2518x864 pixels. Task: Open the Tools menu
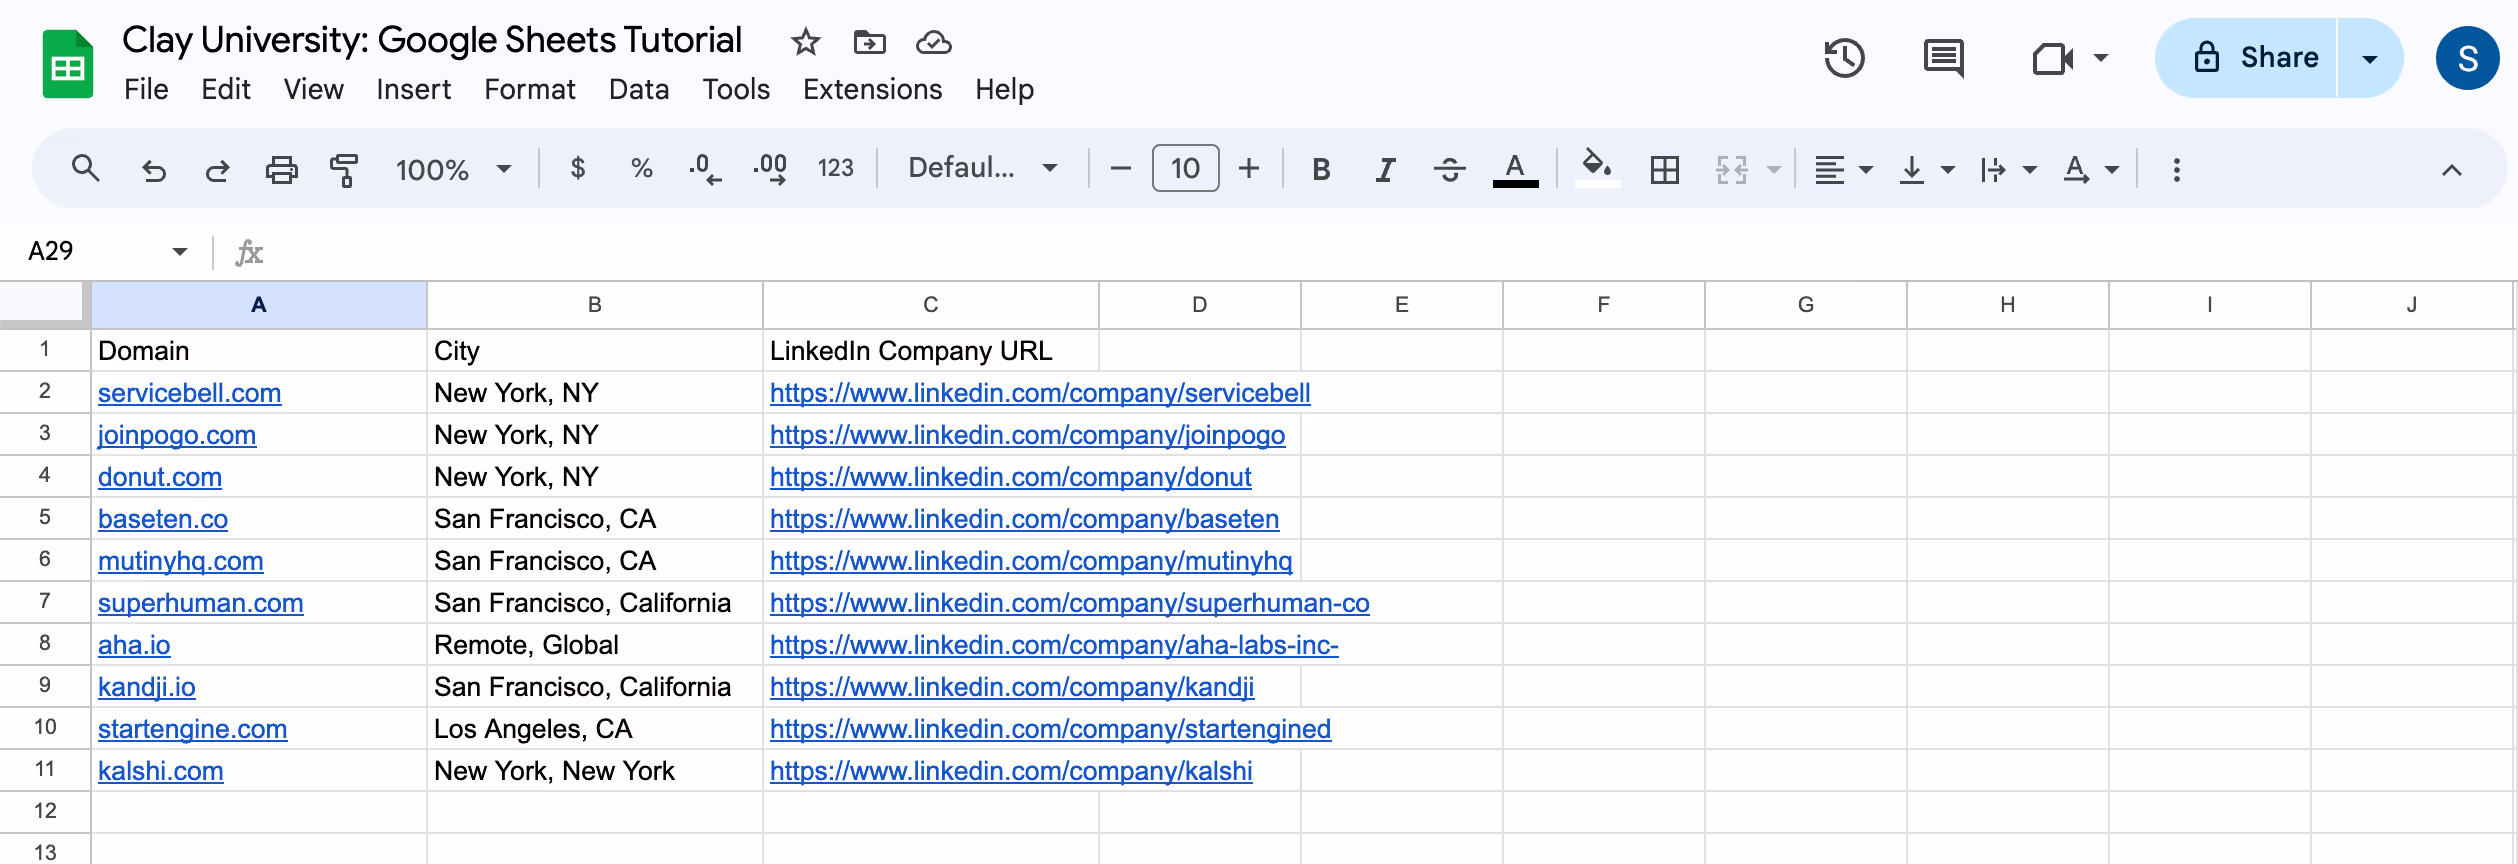tap(736, 90)
